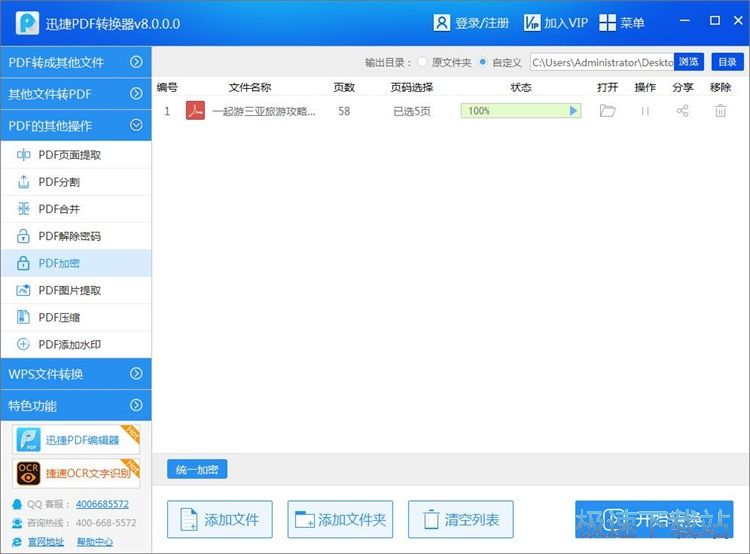This screenshot has width=750, height=554.
Task: Select PDF添加水印 in the sidebar
Action: pos(76,344)
